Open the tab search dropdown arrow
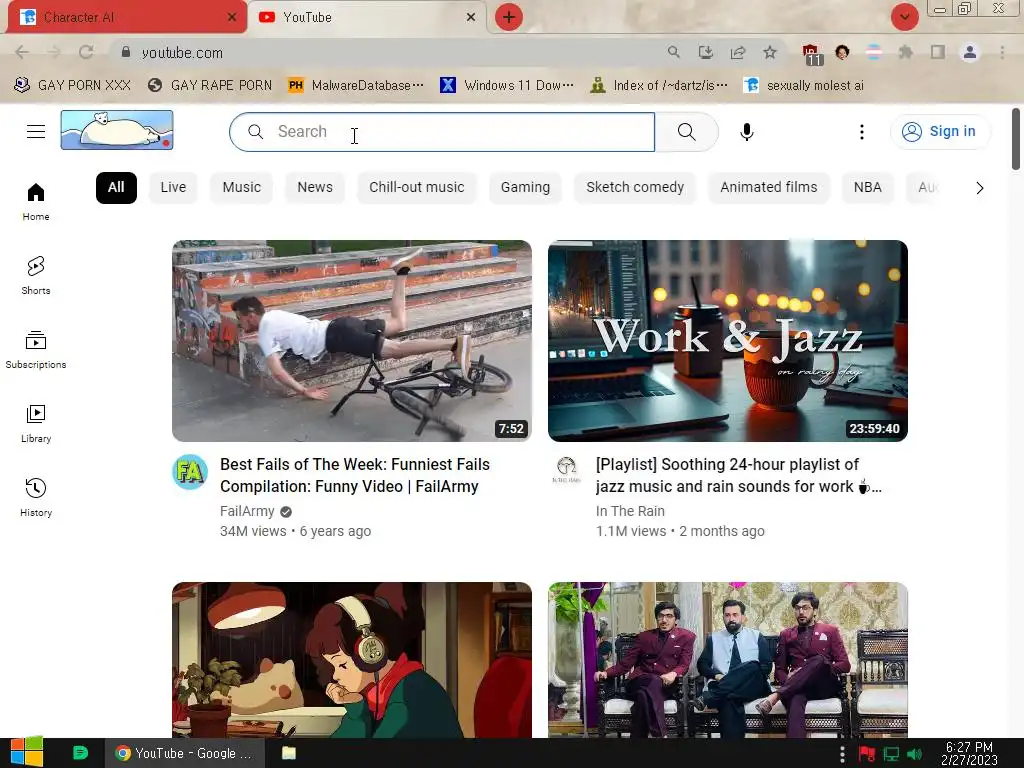 point(904,17)
